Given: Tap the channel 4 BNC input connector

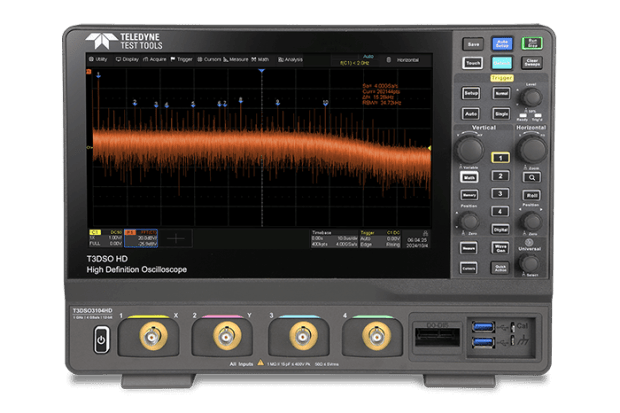Looking at the screenshot, I should tap(376, 336).
